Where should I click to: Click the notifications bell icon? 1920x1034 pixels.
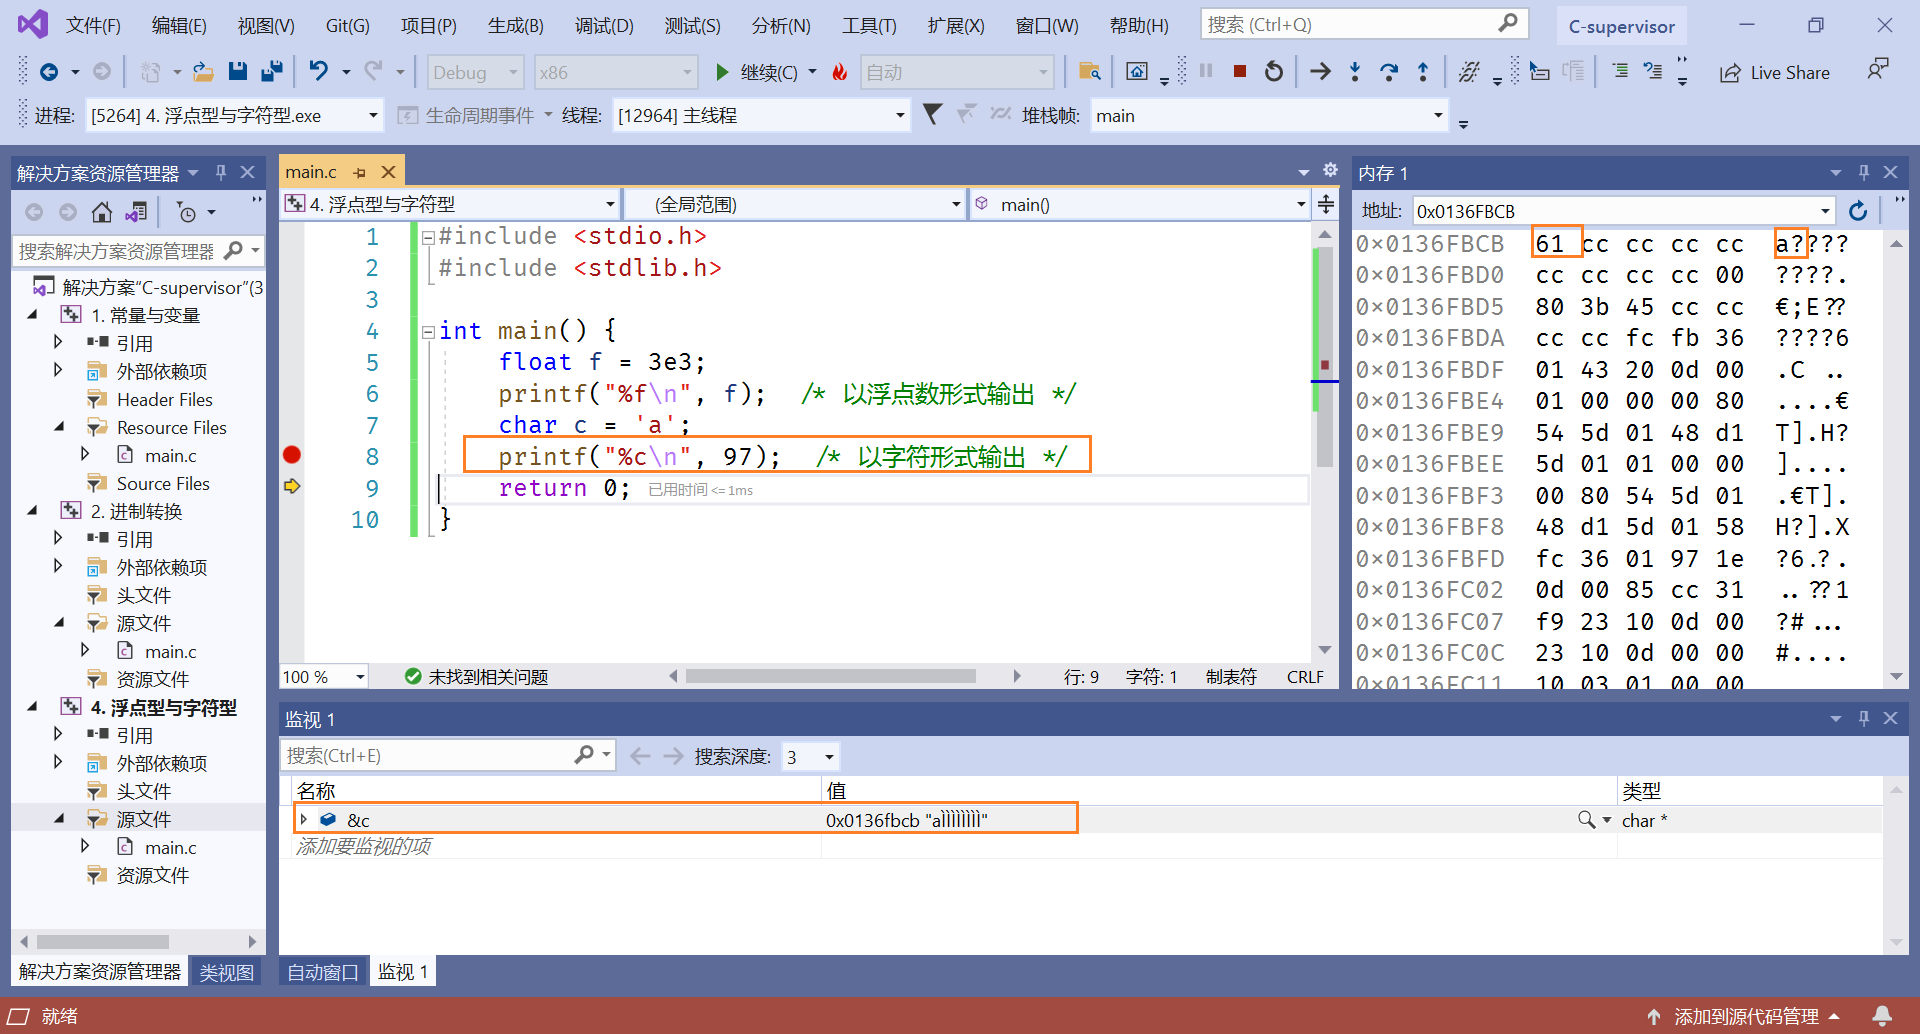coord(1882,1016)
